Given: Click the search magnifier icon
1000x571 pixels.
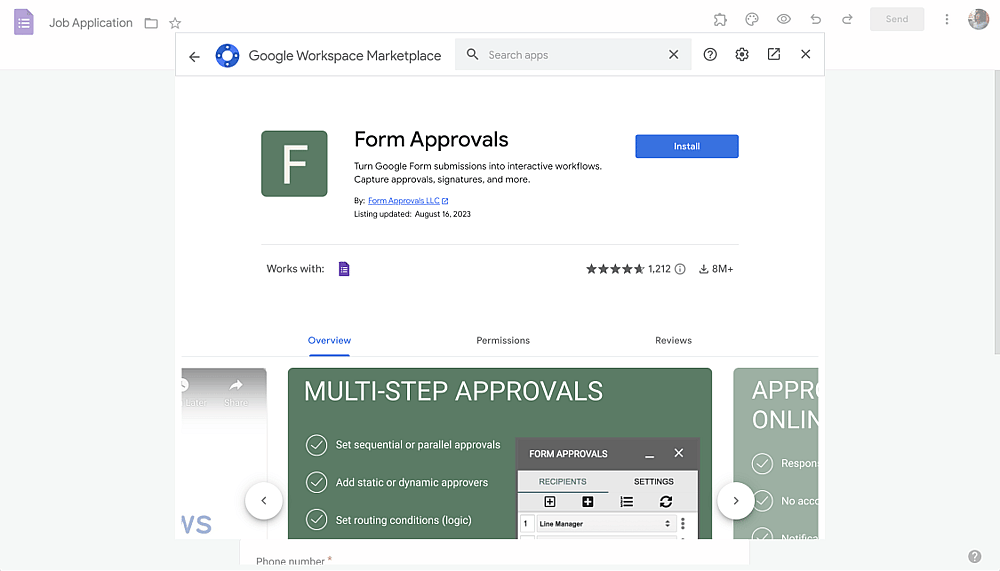Looking at the screenshot, I should coord(472,54).
